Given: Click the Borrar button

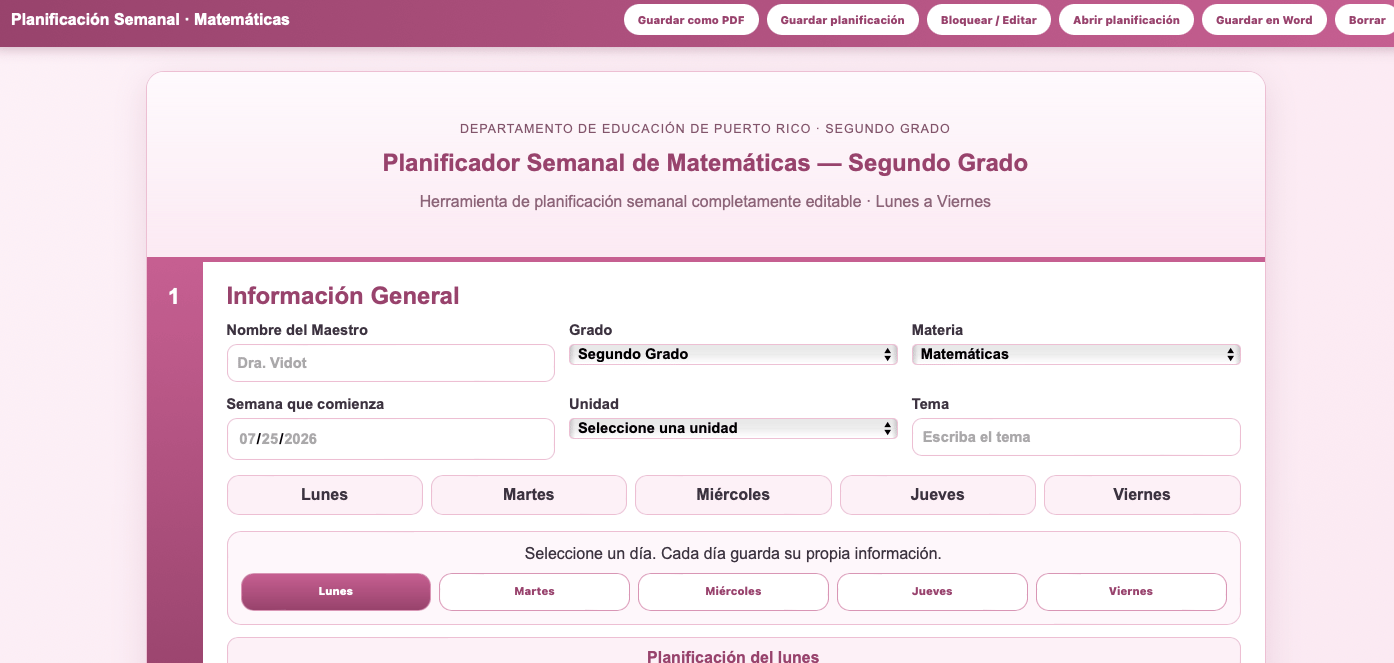Looking at the screenshot, I should 1366,20.
